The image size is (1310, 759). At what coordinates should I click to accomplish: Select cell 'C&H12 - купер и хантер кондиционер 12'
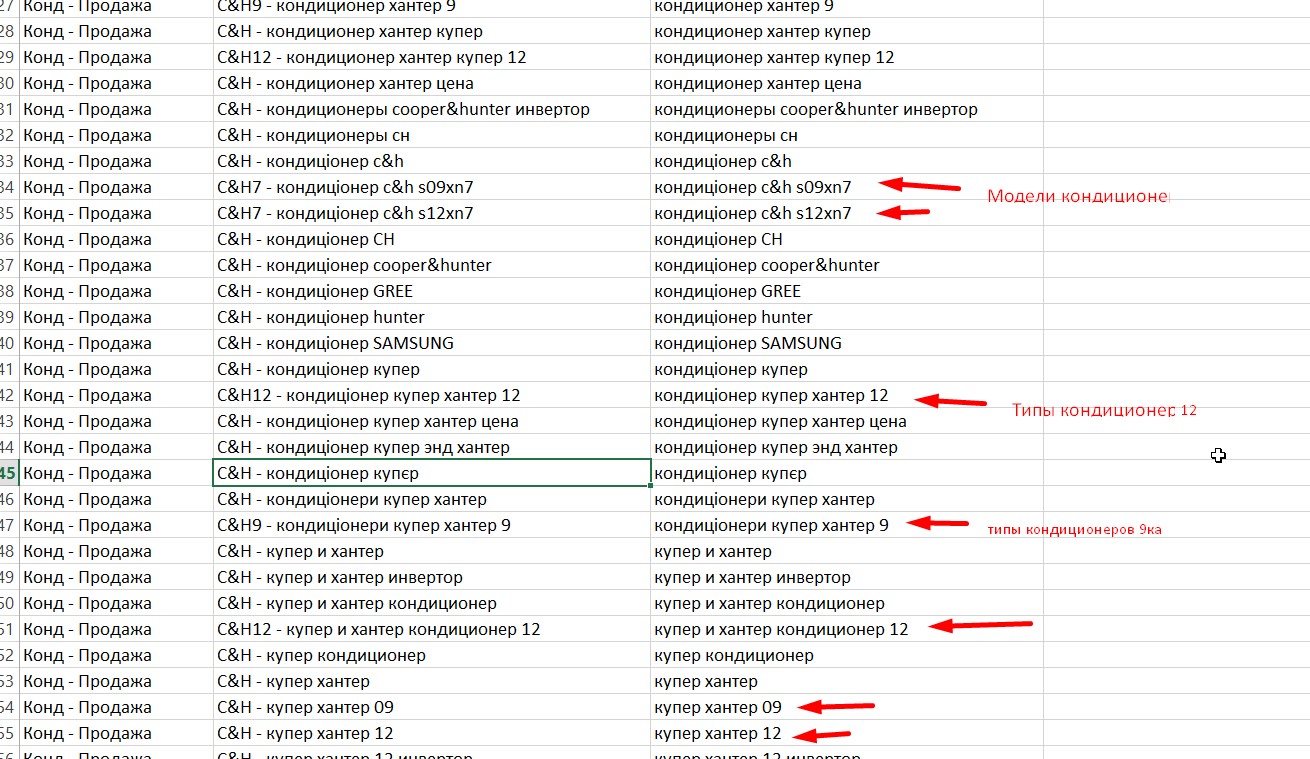(x=432, y=629)
